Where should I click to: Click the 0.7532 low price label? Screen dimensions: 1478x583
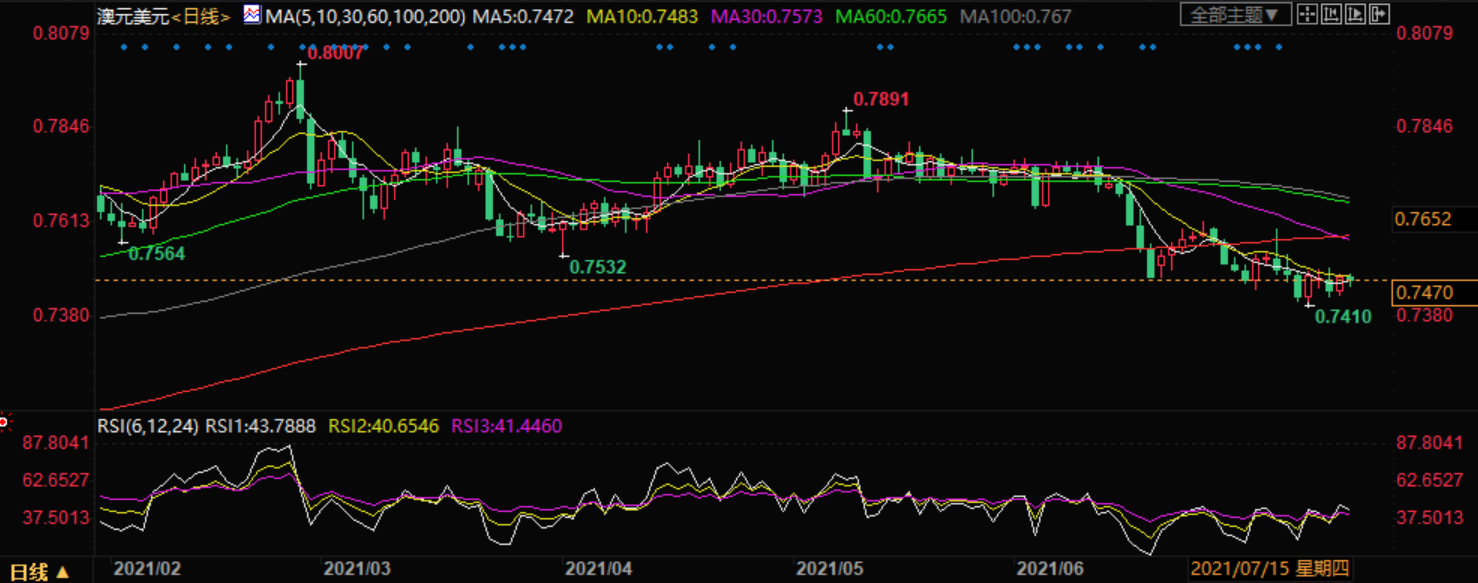pyautogui.click(x=597, y=267)
